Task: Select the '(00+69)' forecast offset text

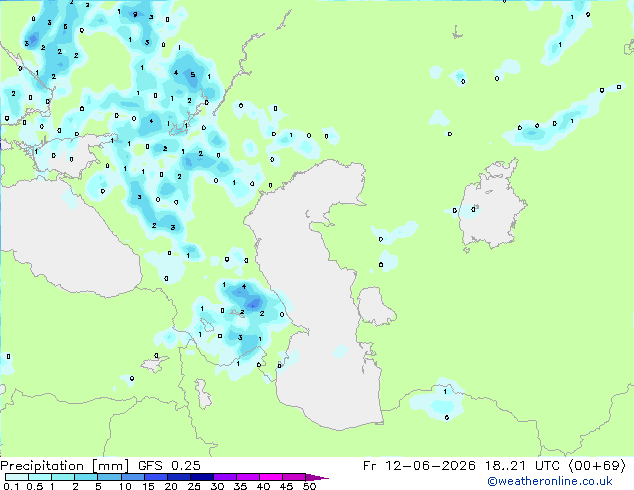Action: [x=597, y=466]
